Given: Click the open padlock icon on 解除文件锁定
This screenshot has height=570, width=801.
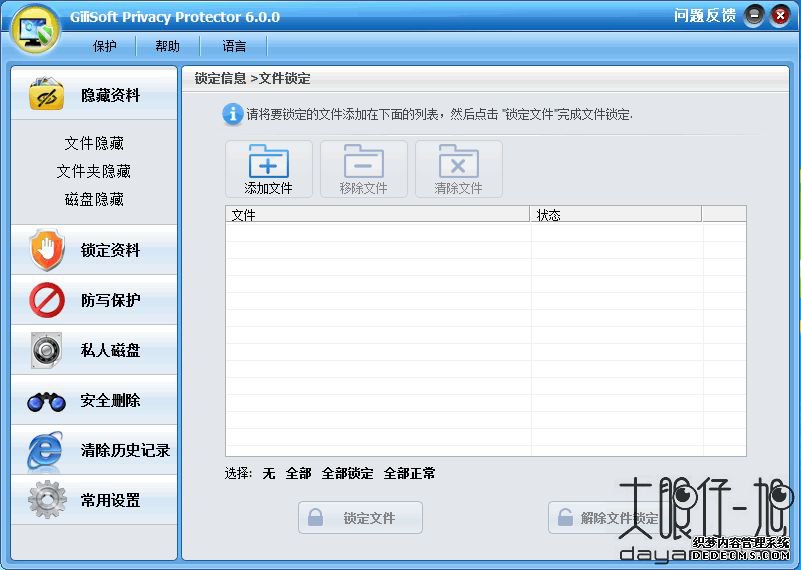Looking at the screenshot, I should pos(565,517).
